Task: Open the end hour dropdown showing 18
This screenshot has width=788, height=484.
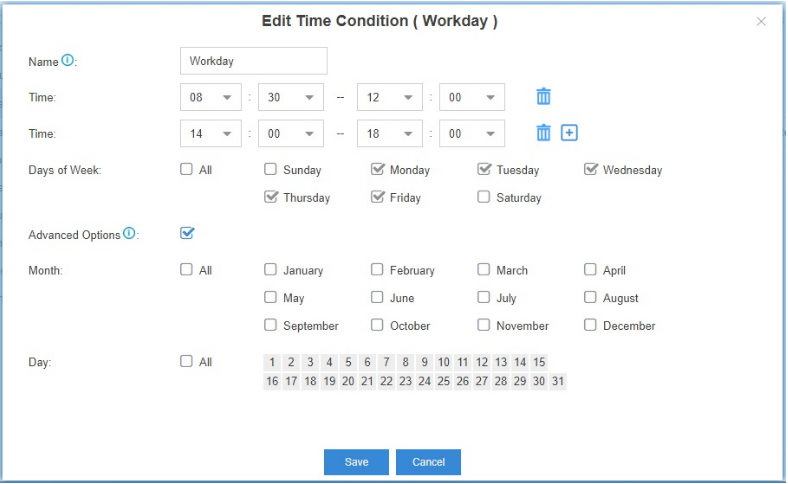Action: pos(389,133)
